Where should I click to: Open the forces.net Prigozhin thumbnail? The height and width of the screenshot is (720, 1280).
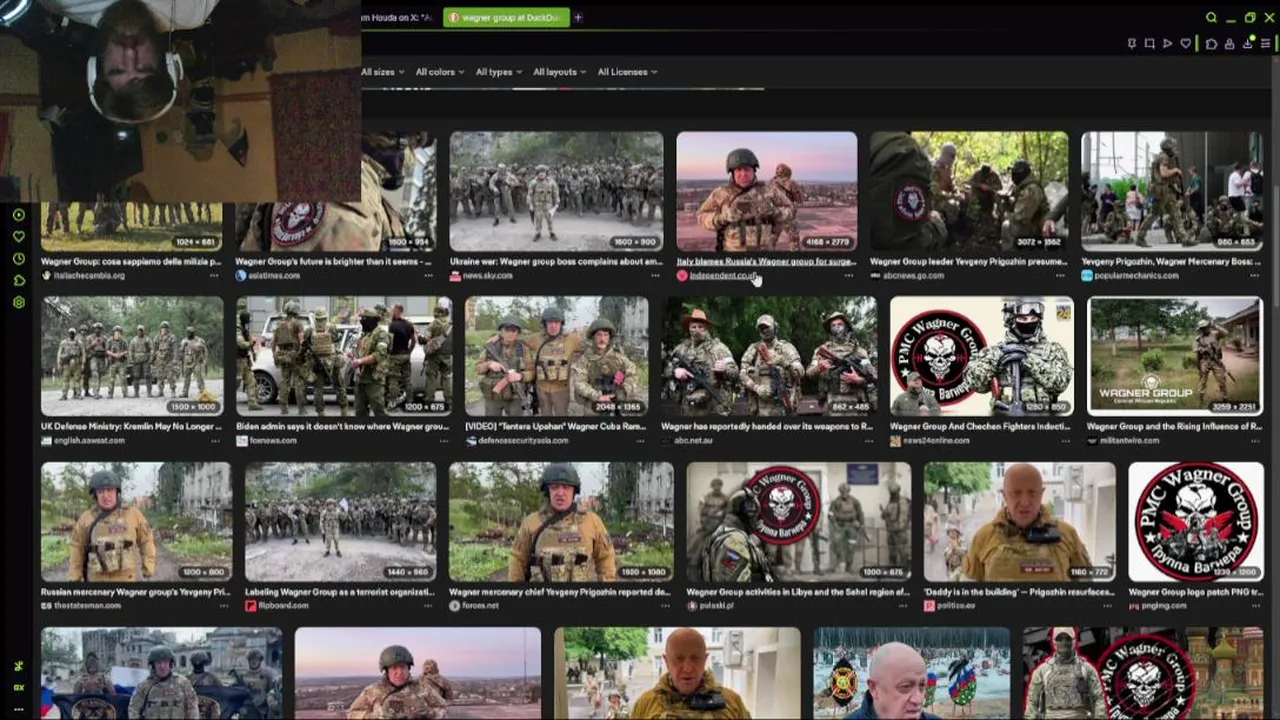click(561, 521)
